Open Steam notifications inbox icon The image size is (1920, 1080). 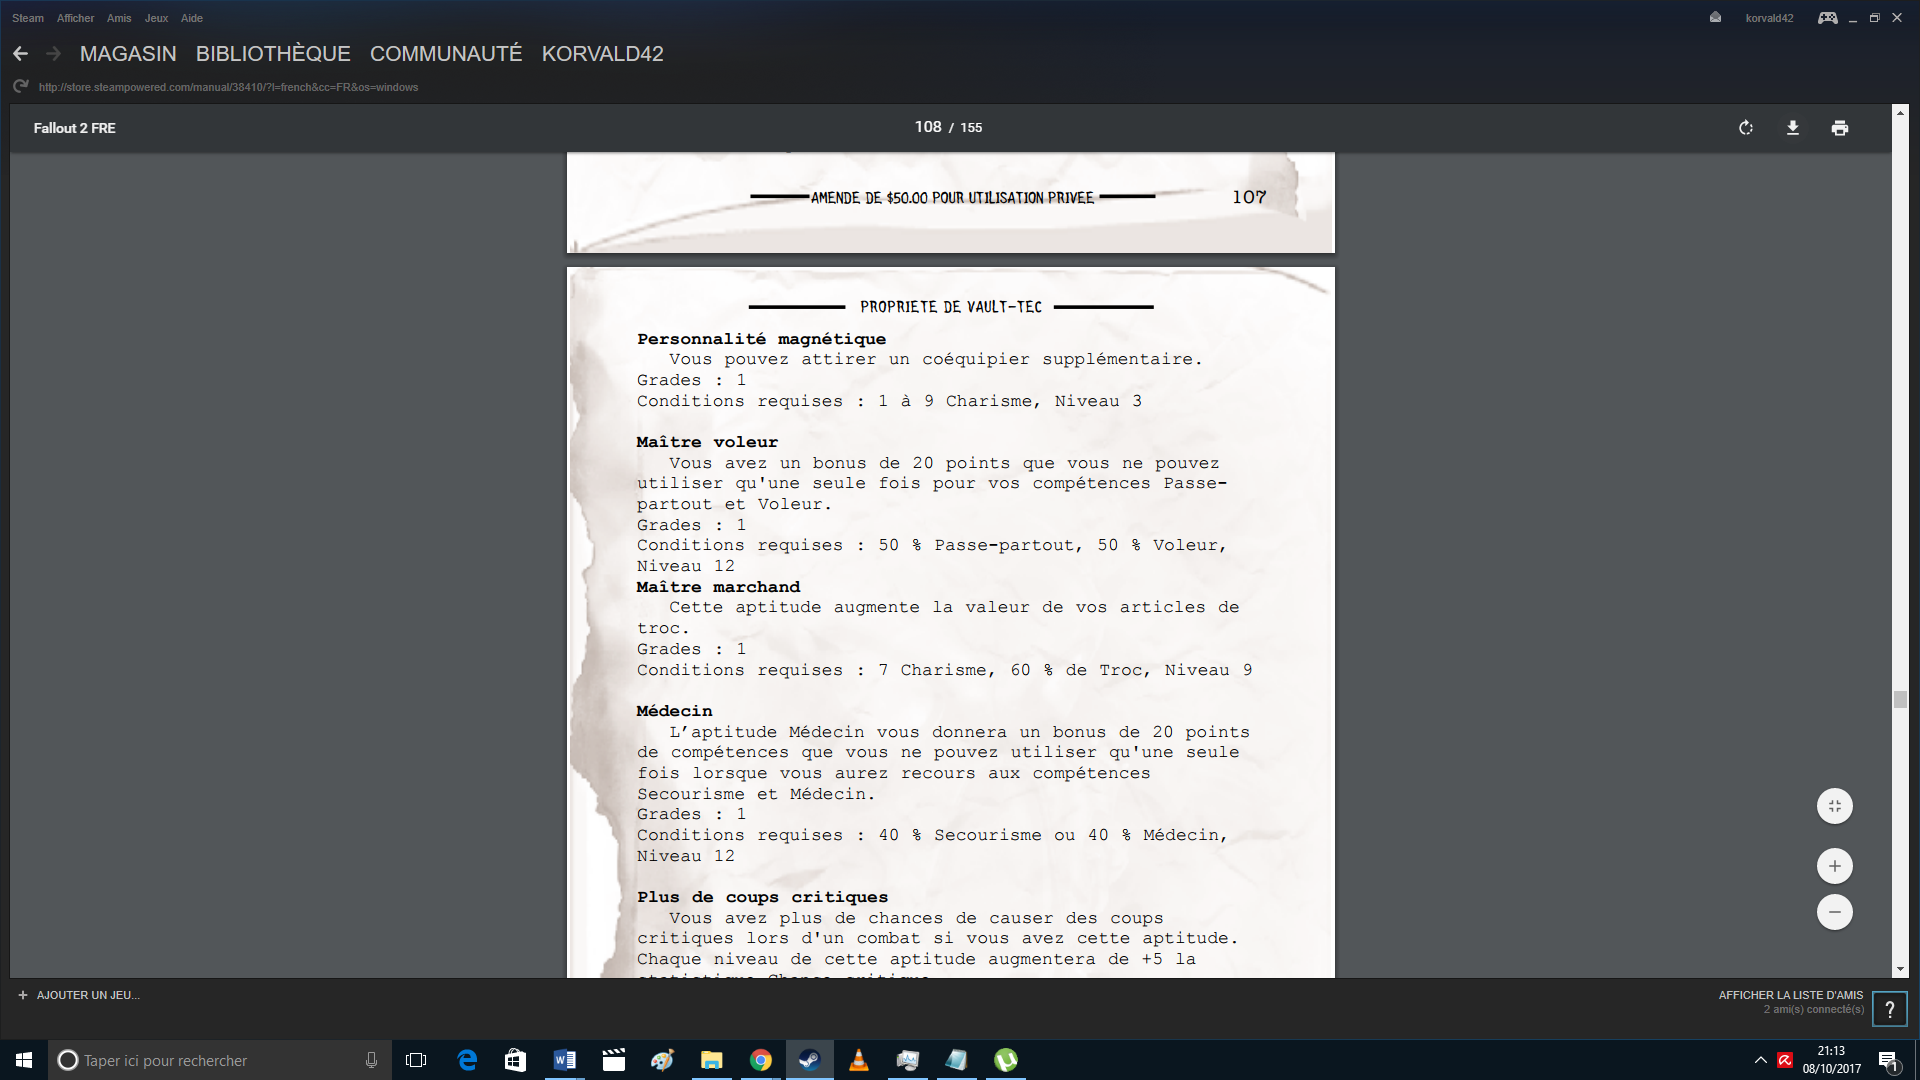[1715, 17]
